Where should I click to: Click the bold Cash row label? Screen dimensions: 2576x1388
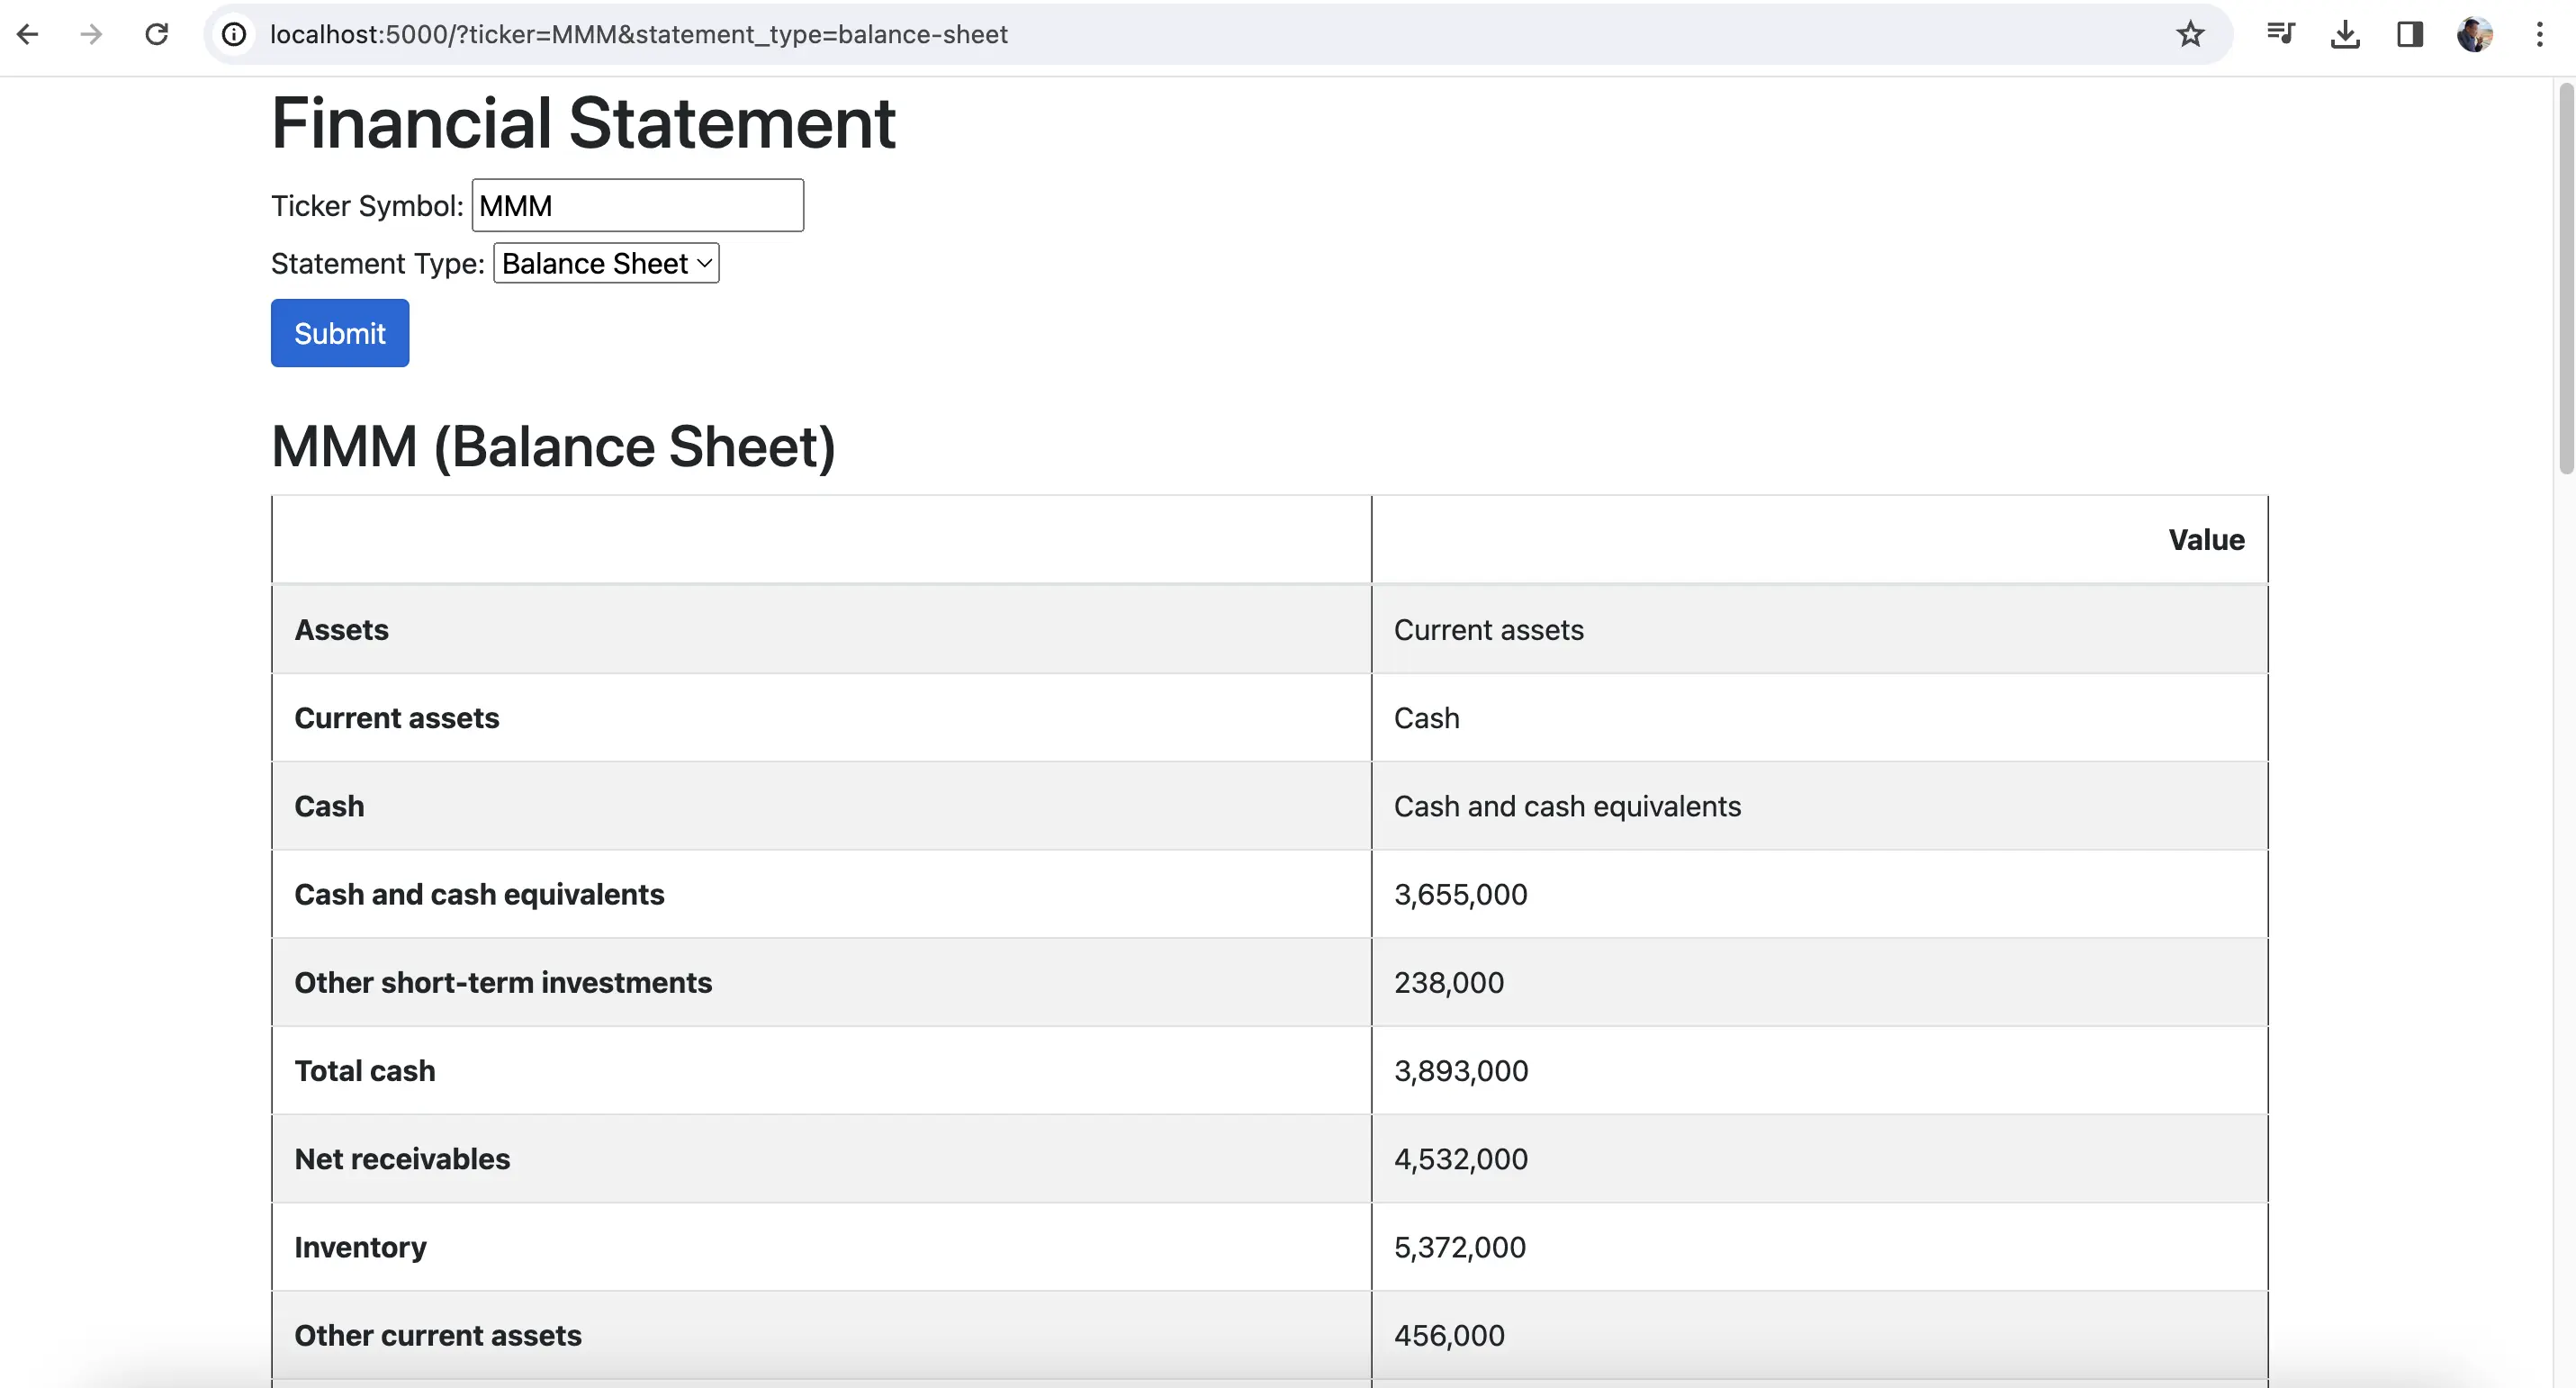coord(329,806)
